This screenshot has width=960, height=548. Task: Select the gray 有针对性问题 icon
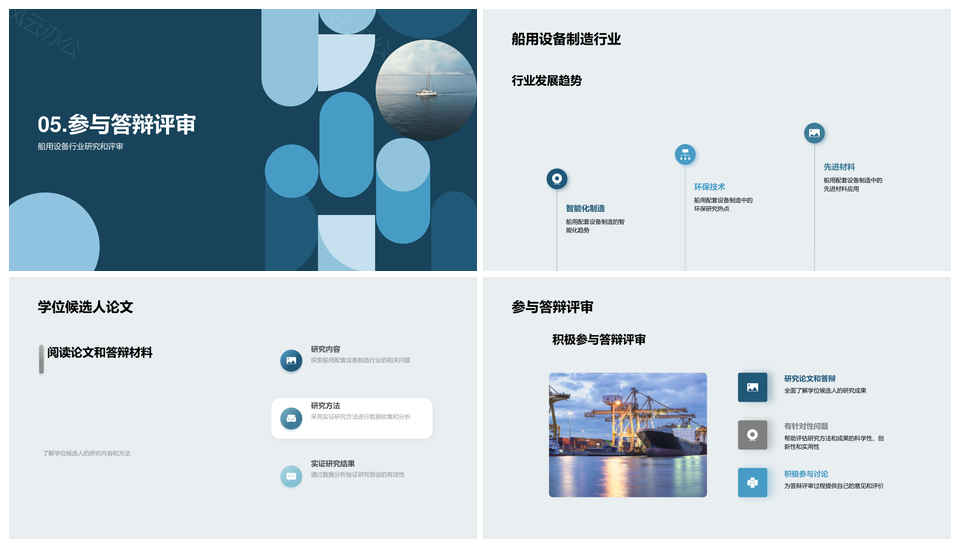[x=752, y=435]
